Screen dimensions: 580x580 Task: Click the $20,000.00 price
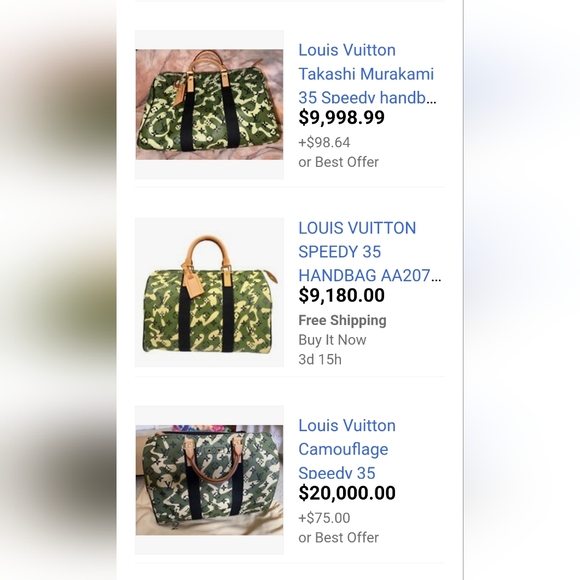click(x=347, y=493)
